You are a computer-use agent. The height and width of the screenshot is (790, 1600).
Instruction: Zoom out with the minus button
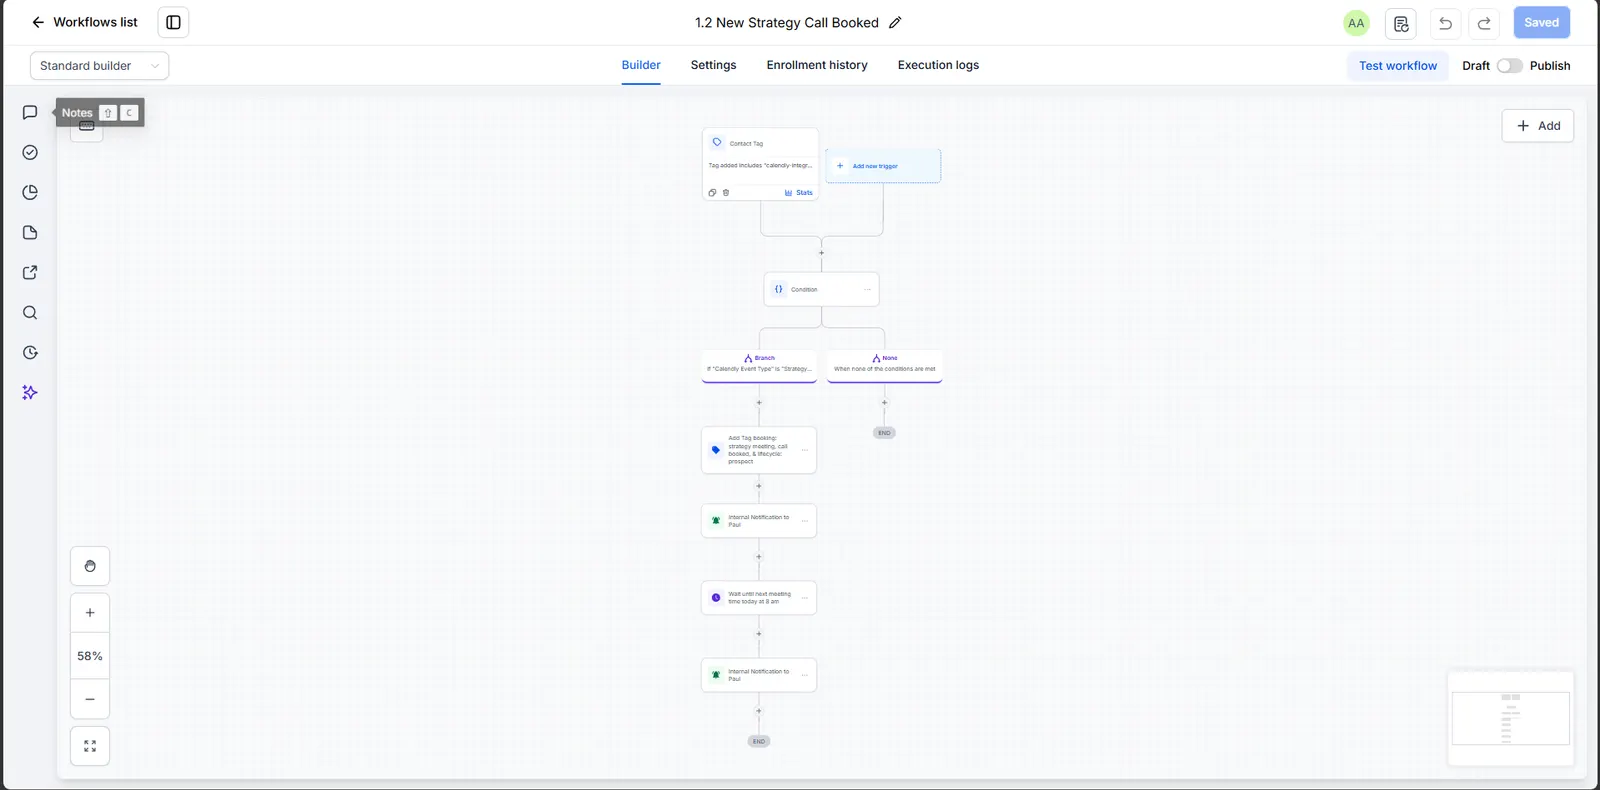(x=90, y=699)
